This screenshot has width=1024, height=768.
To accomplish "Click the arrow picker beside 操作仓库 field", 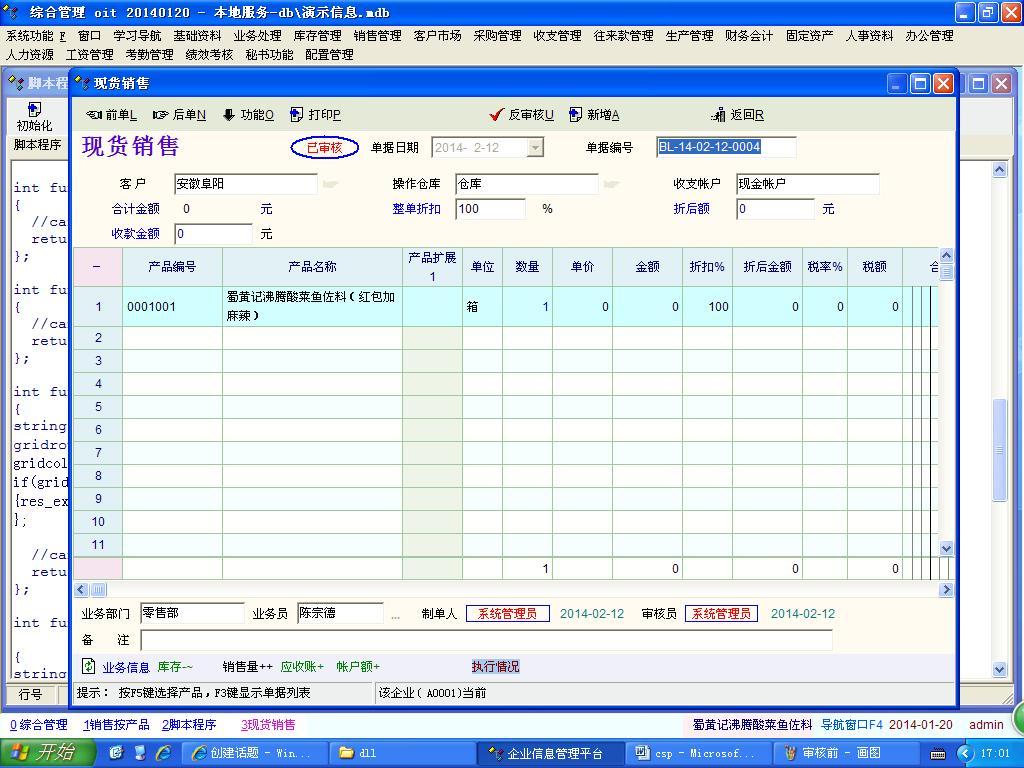I will click(x=611, y=184).
